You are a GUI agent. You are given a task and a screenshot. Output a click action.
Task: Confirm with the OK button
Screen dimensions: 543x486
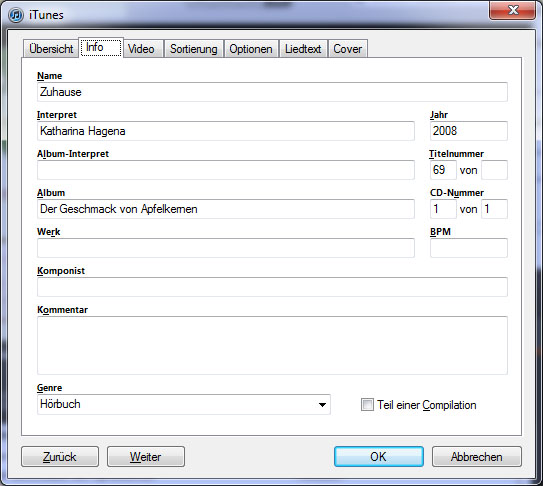(379, 457)
